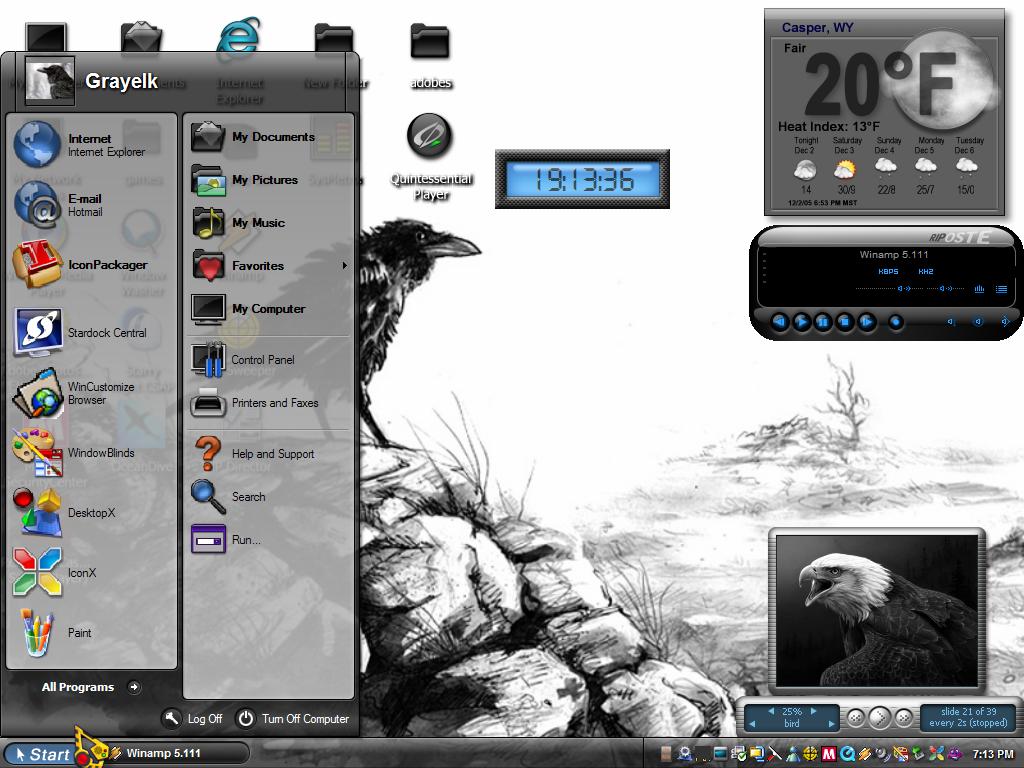Open My Music
The image size is (1024, 768).
[268, 223]
